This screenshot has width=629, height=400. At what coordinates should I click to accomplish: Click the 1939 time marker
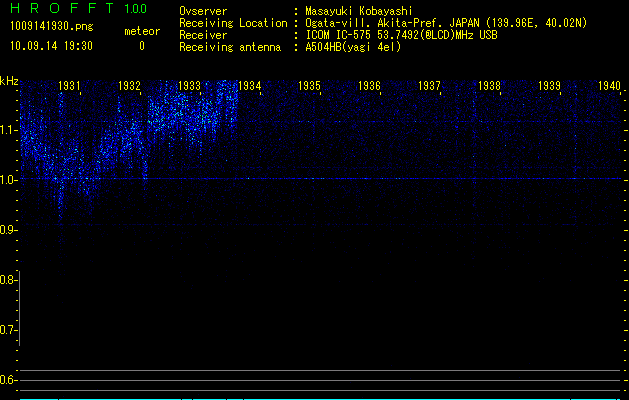point(549,85)
